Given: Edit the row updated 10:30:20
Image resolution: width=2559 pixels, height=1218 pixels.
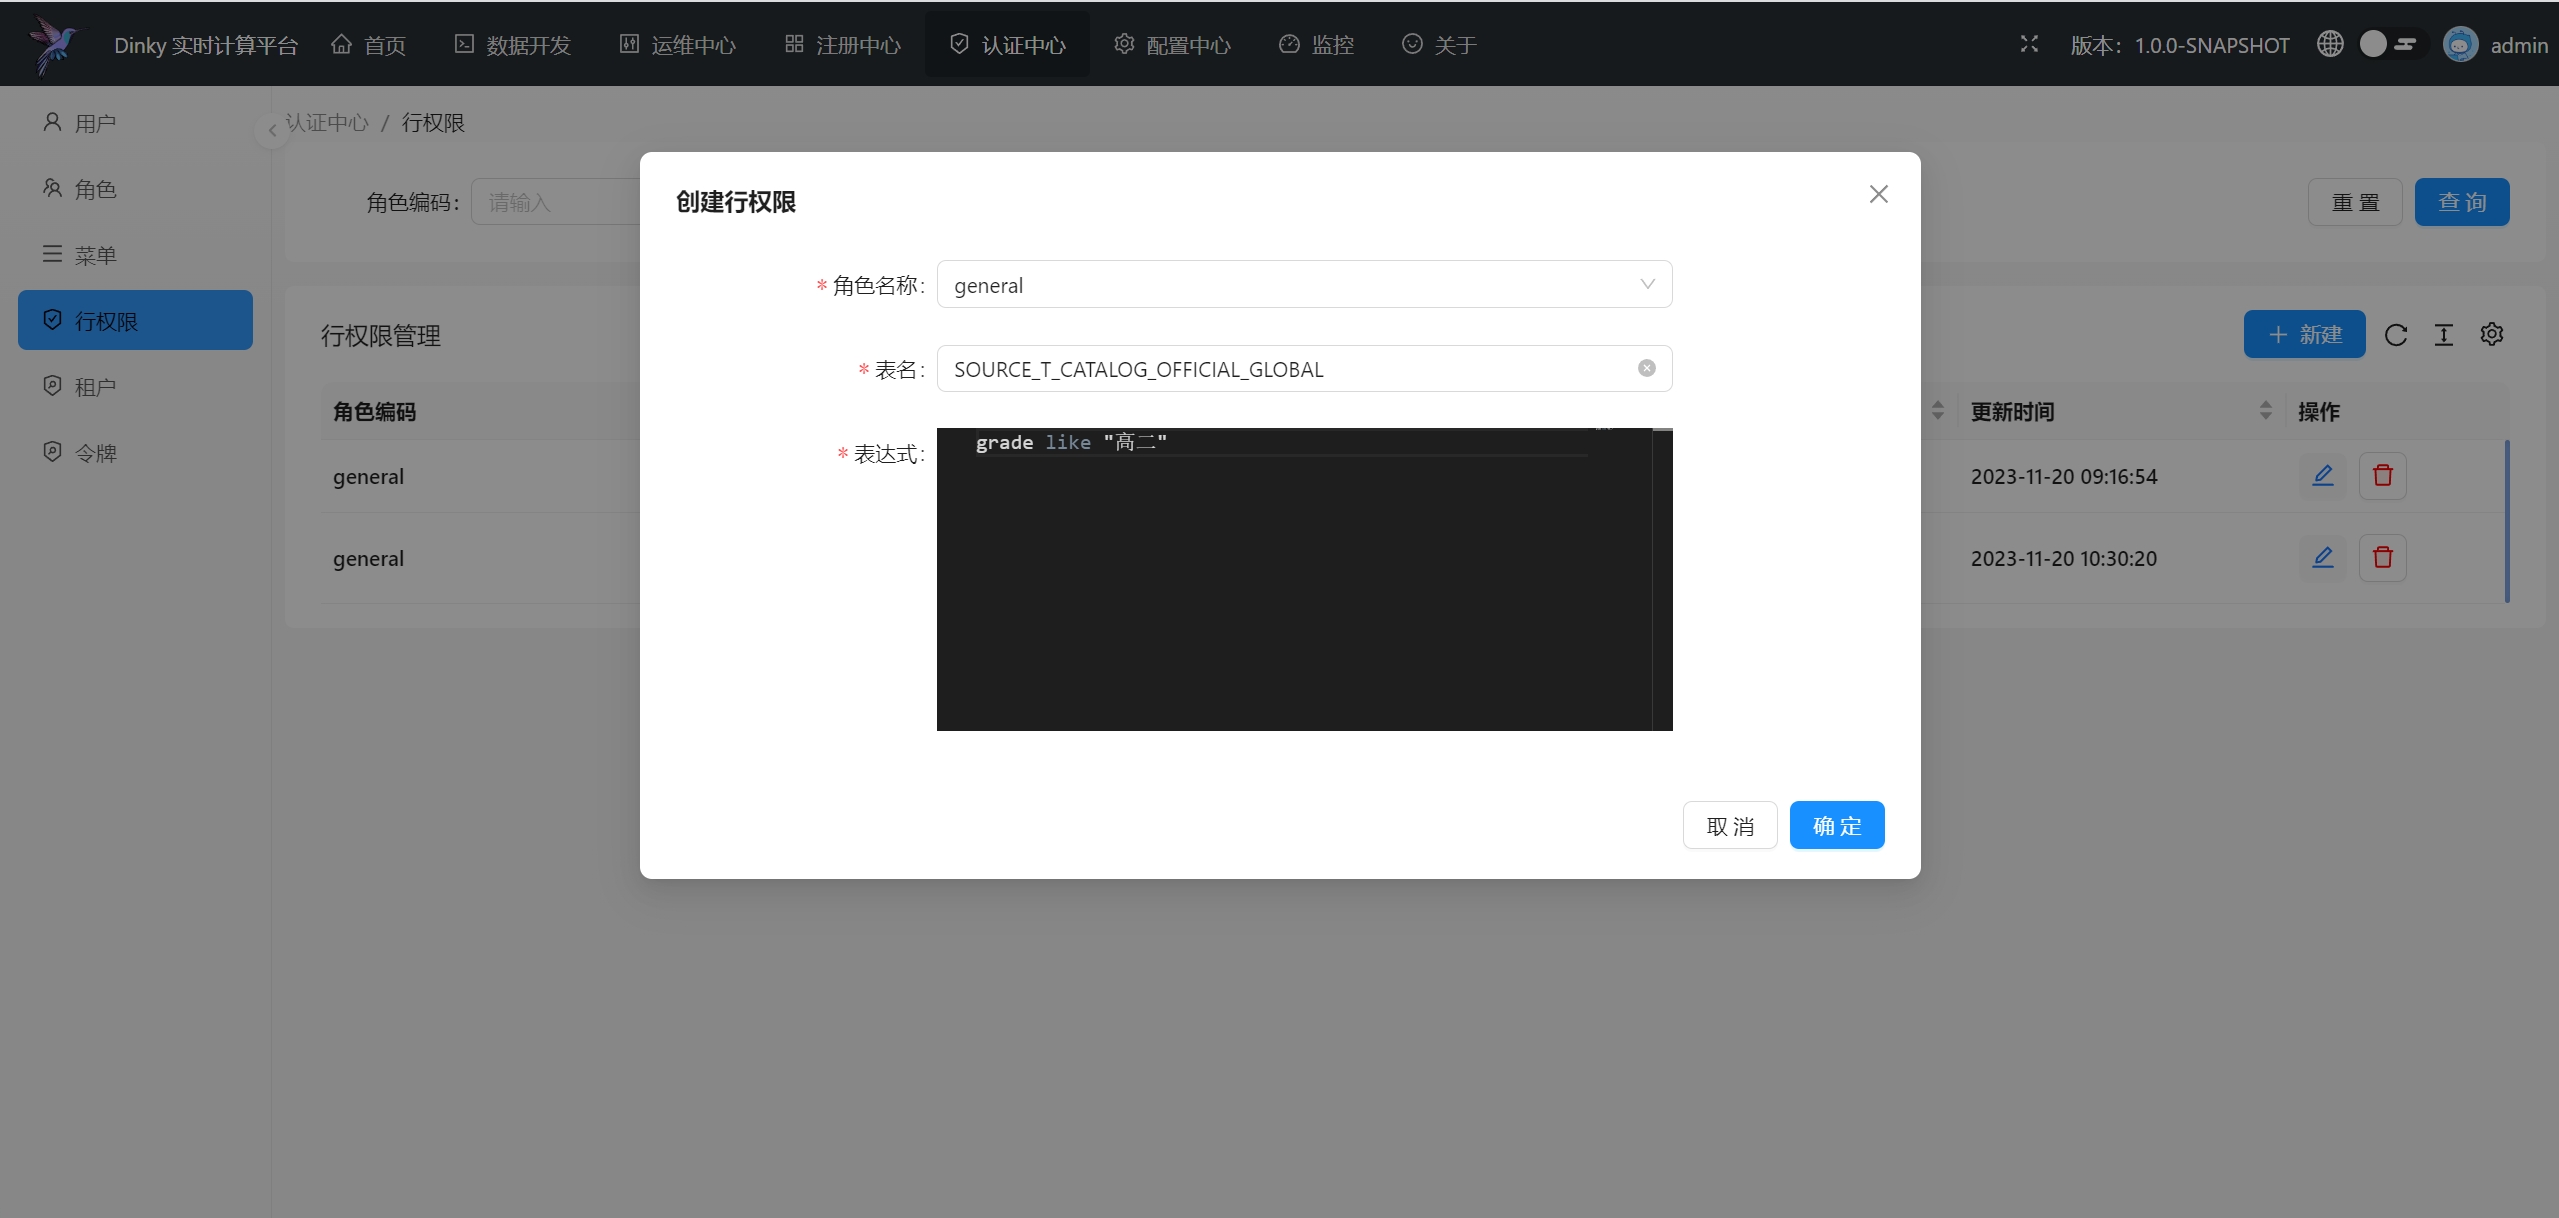Looking at the screenshot, I should [2323, 558].
